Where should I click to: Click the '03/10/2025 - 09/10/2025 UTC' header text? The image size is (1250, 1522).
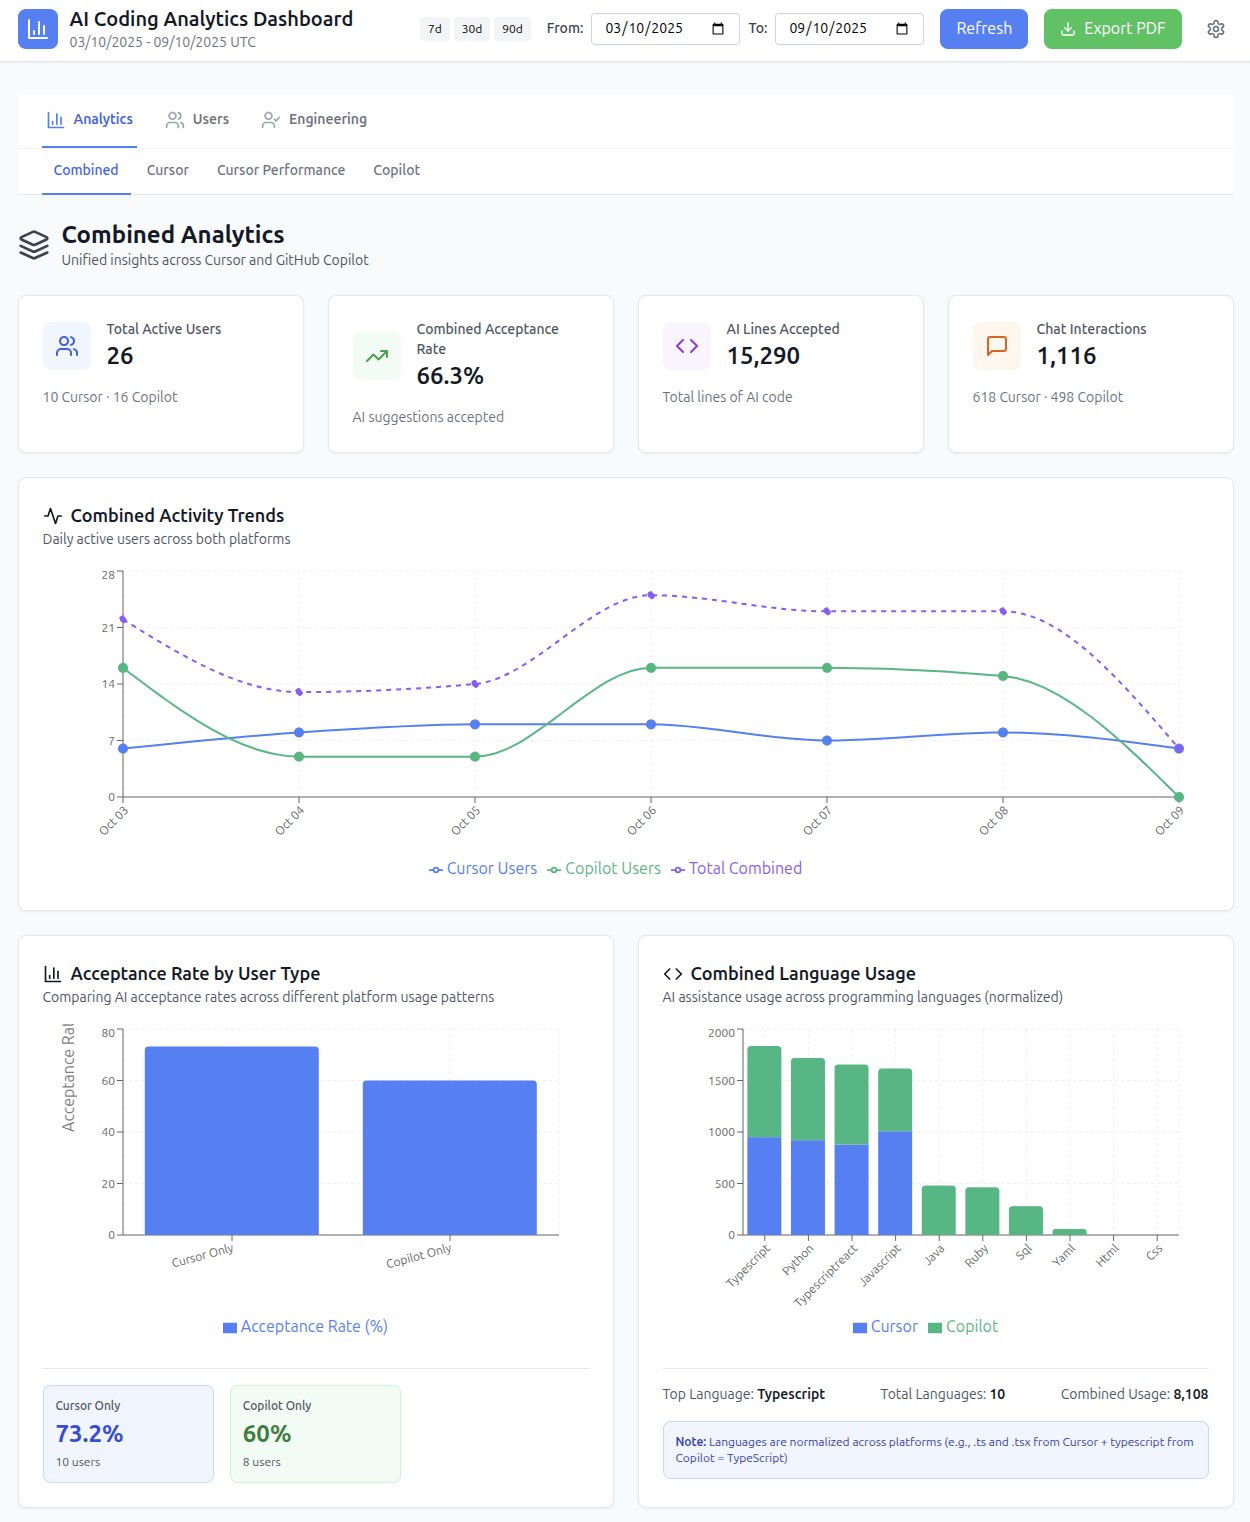163,42
